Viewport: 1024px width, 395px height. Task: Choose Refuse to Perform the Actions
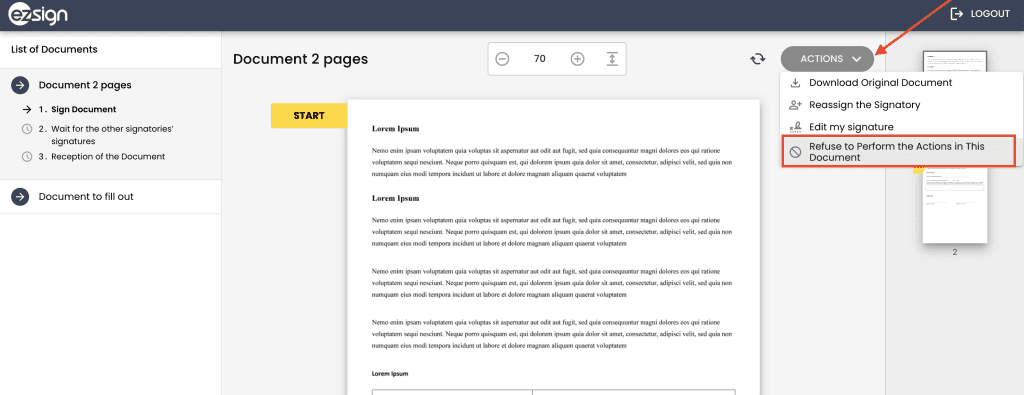click(x=898, y=151)
